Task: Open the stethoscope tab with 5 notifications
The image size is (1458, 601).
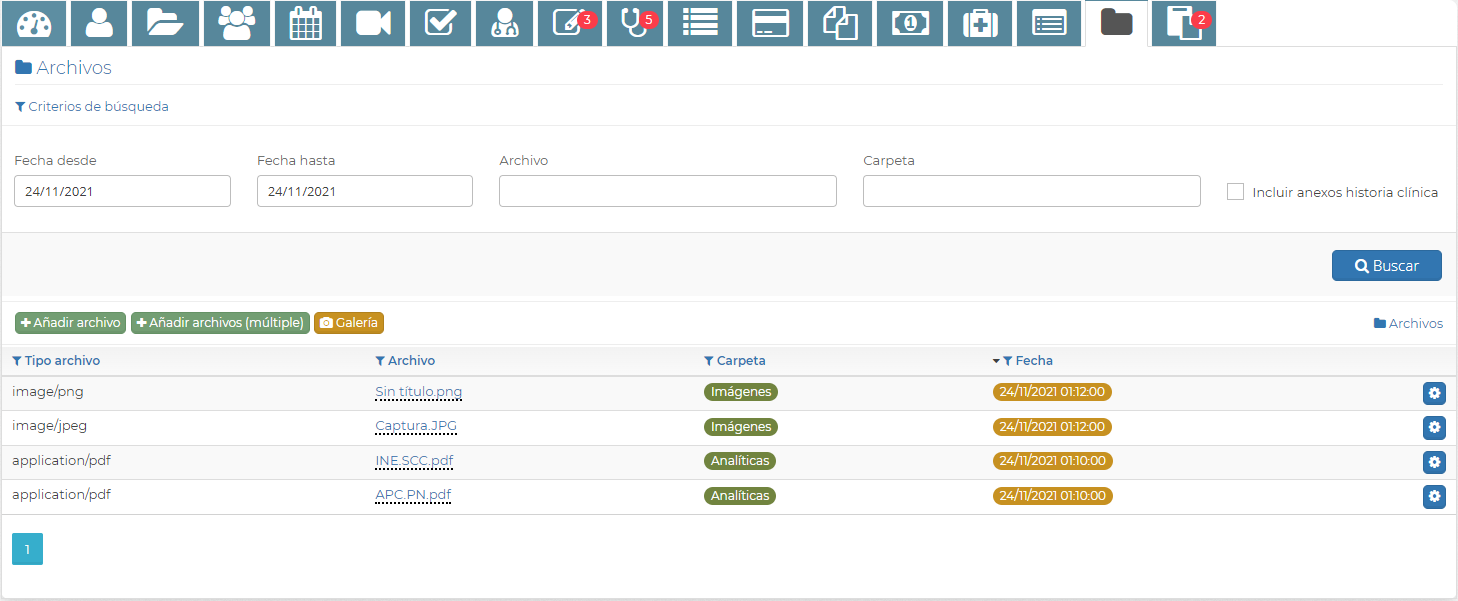Action: tap(635, 24)
